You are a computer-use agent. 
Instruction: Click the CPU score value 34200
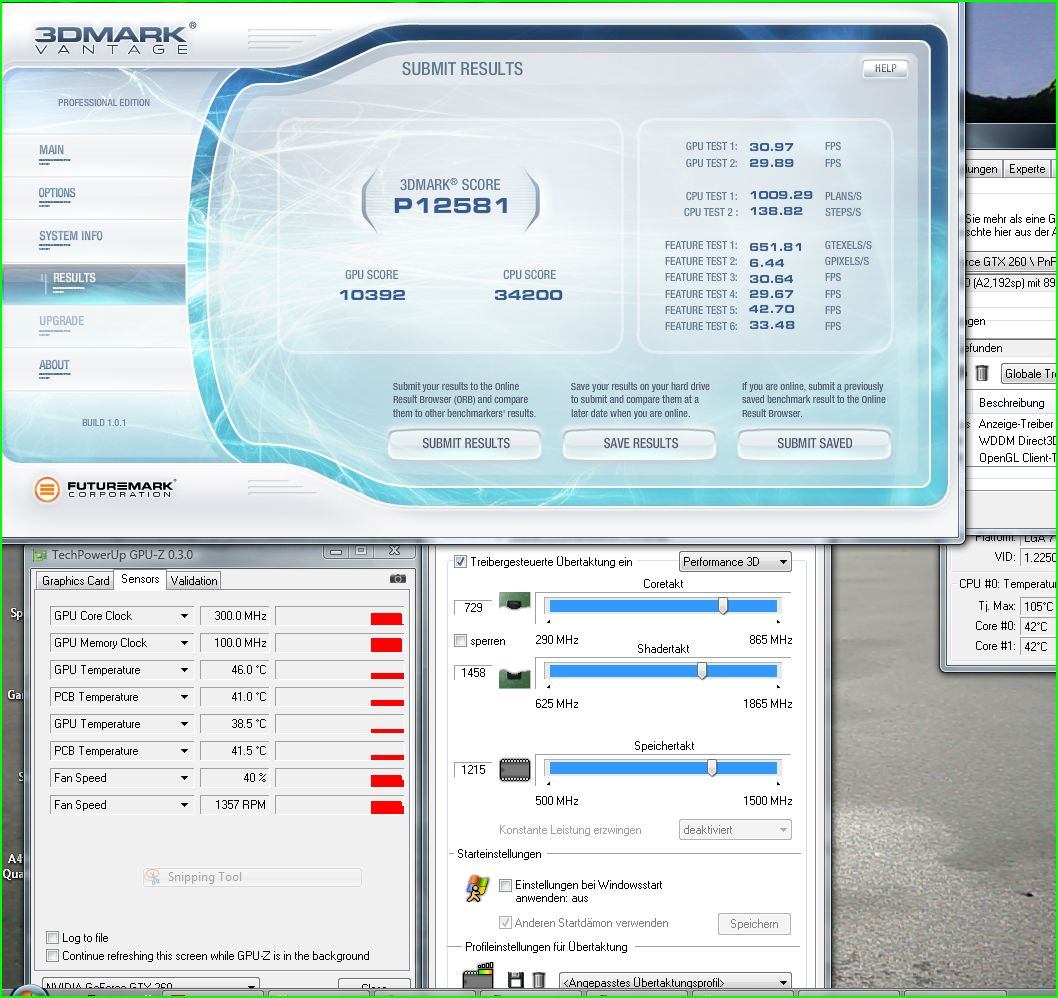[x=528, y=295]
